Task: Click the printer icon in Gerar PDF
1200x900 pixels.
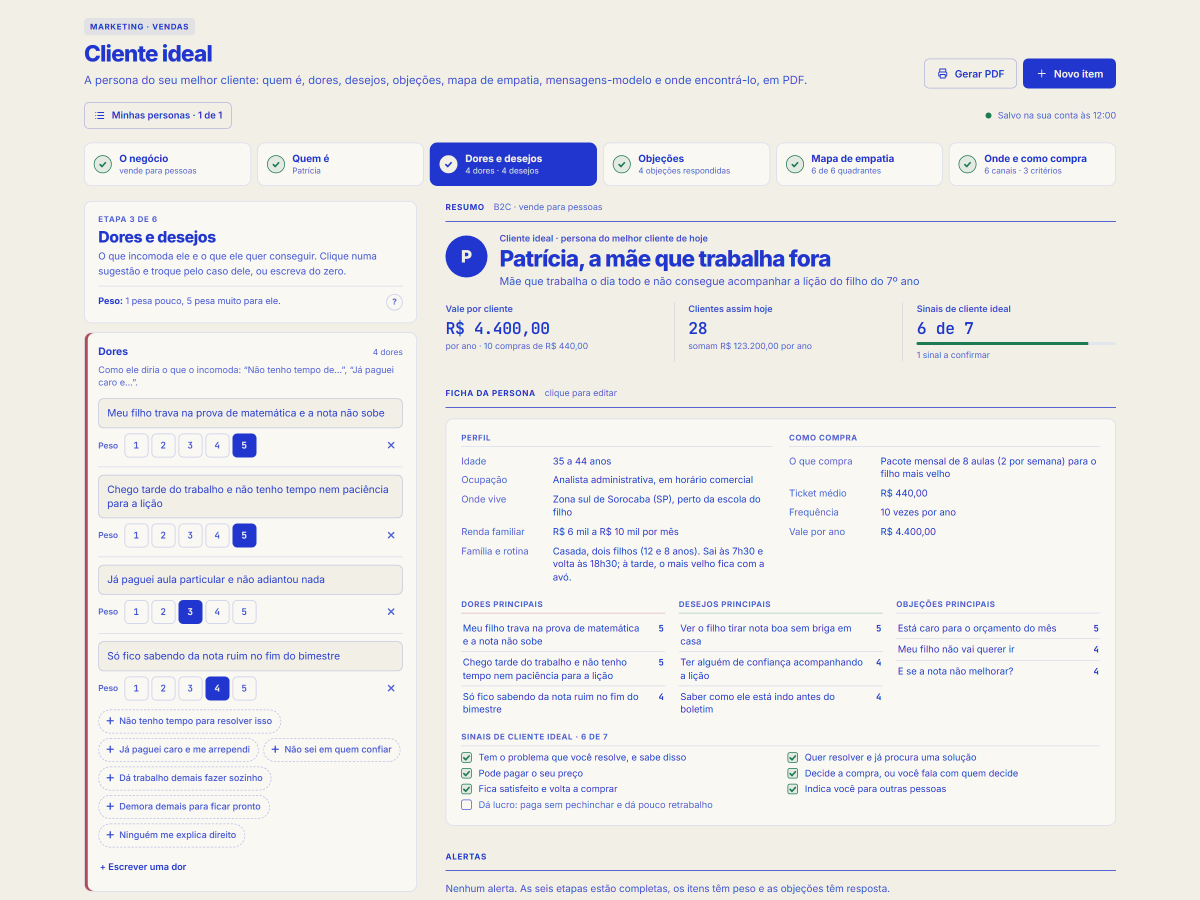Action: 942,74
